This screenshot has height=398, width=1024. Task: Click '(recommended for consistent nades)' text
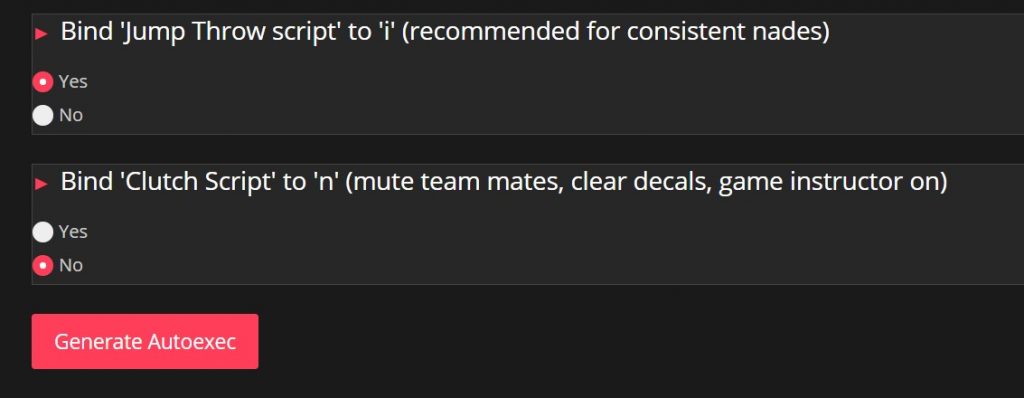click(x=615, y=32)
